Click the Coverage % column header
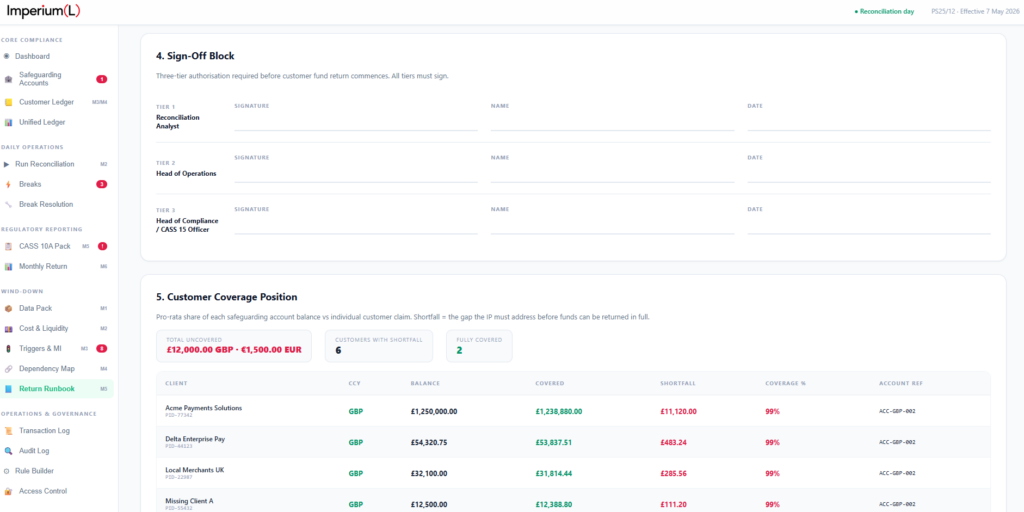The image size is (1024, 512). (x=786, y=383)
